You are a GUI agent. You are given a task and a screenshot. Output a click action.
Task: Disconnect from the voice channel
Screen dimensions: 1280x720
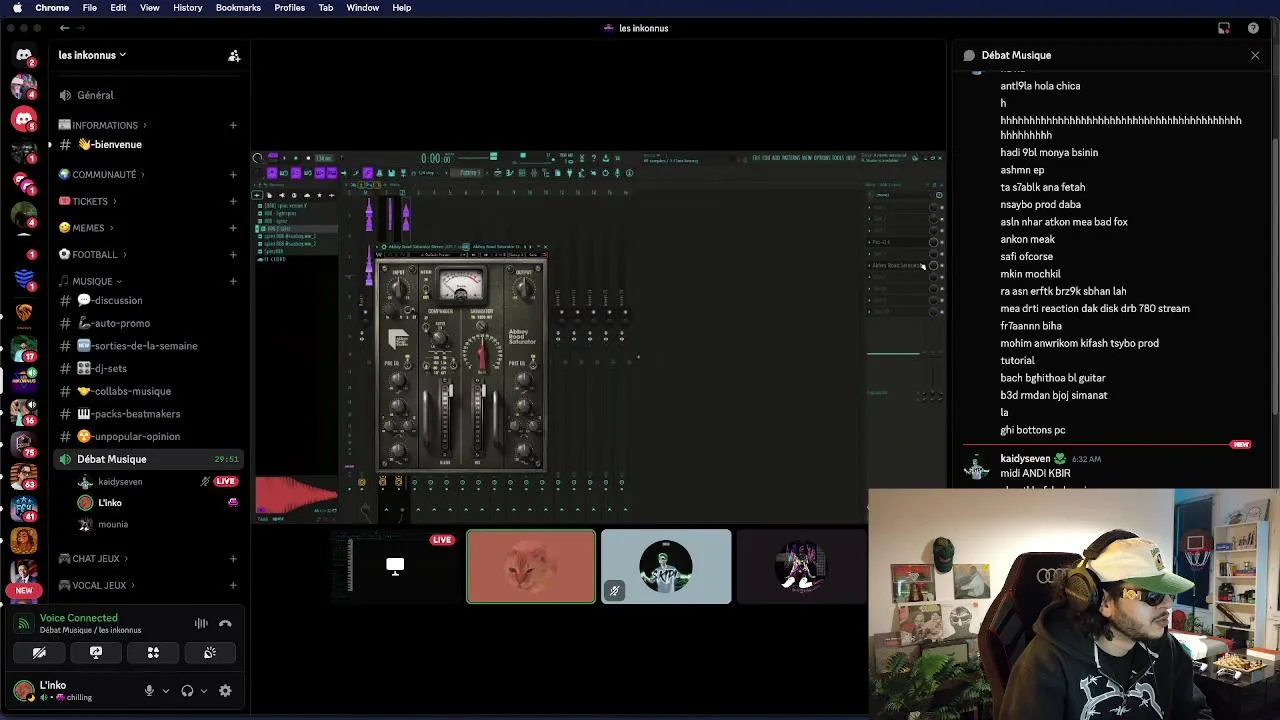coord(225,623)
